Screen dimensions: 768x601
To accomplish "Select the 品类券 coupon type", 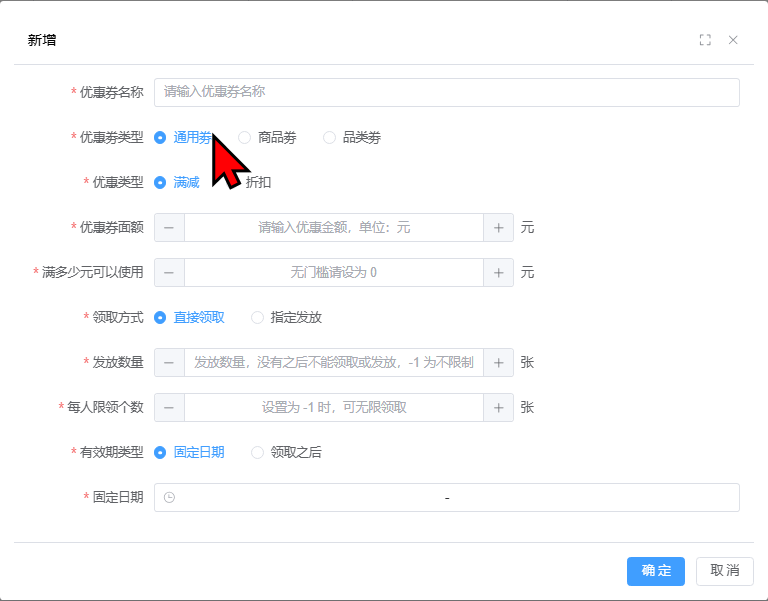I will point(351,138).
